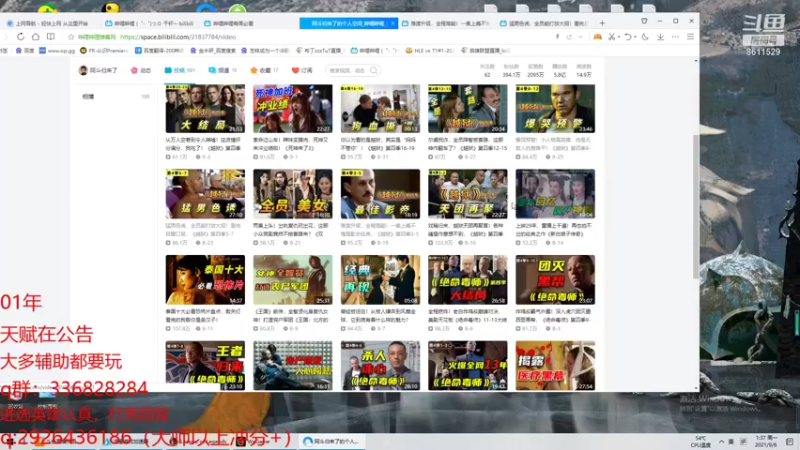Viewport: 800px width, 450px height.
Task: Open the 王者归来 绝命毒师 video thumbnail
Action: coord(205,365)
